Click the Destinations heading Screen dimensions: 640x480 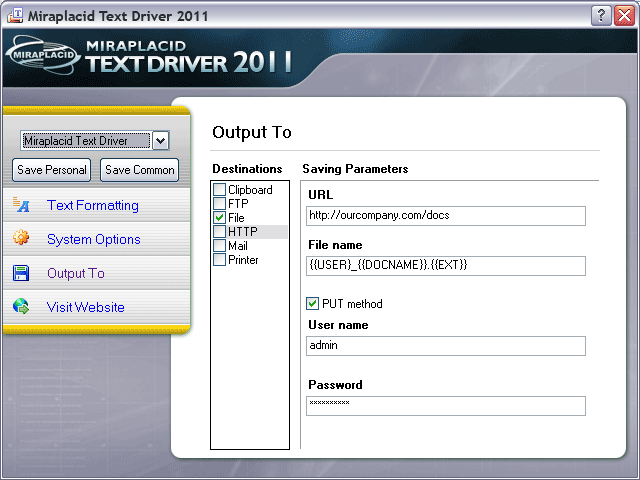pos(247,169)
